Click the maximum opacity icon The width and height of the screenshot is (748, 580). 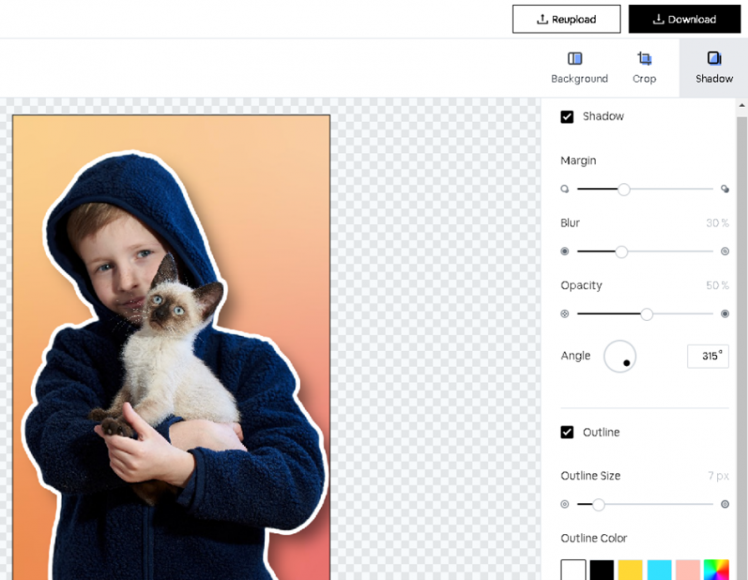(x=725, y=314)
